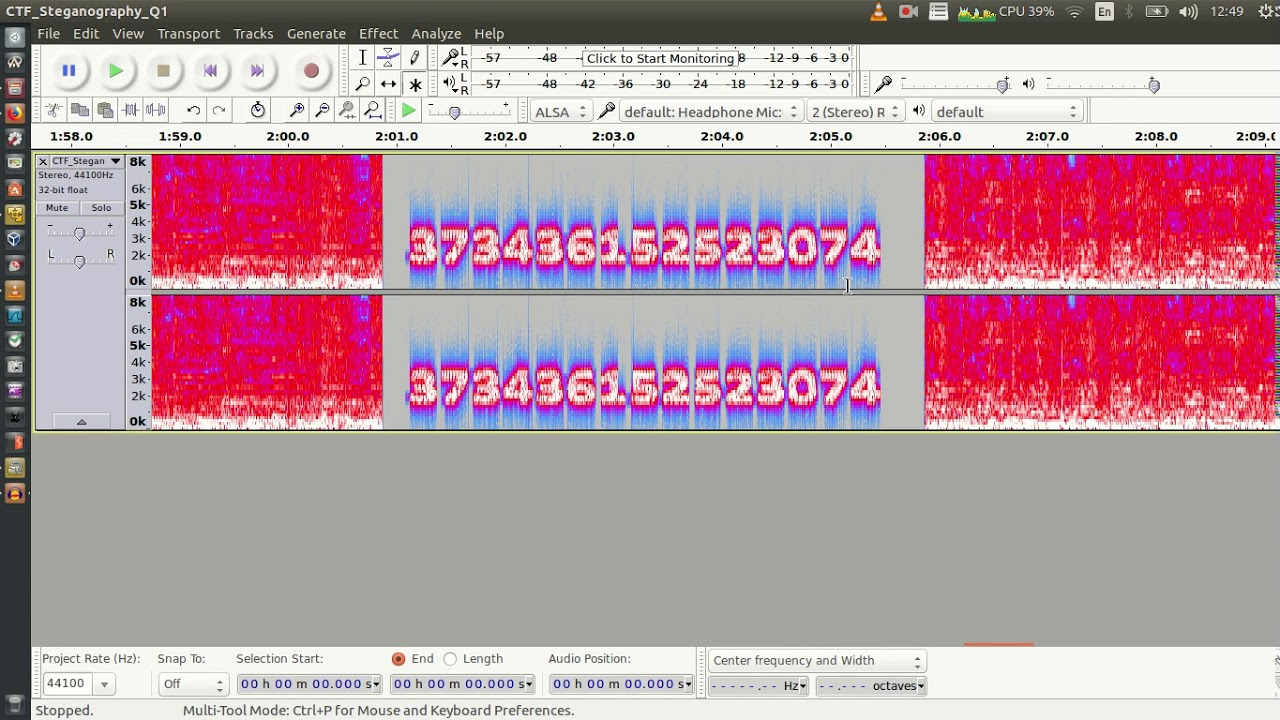Click the Selection Start time field

[x=309, y=684]
